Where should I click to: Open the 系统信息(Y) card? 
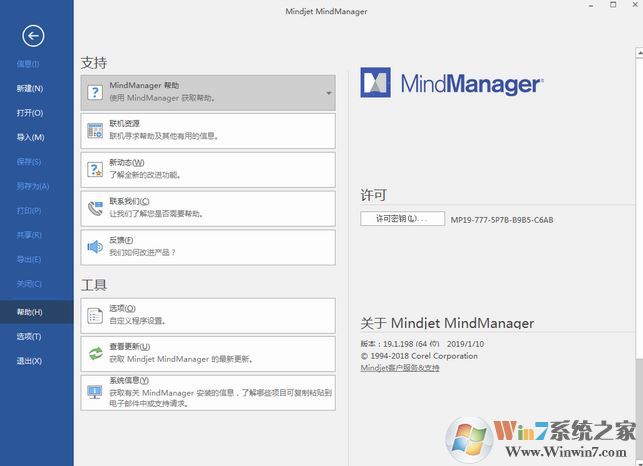coord(208,393)
